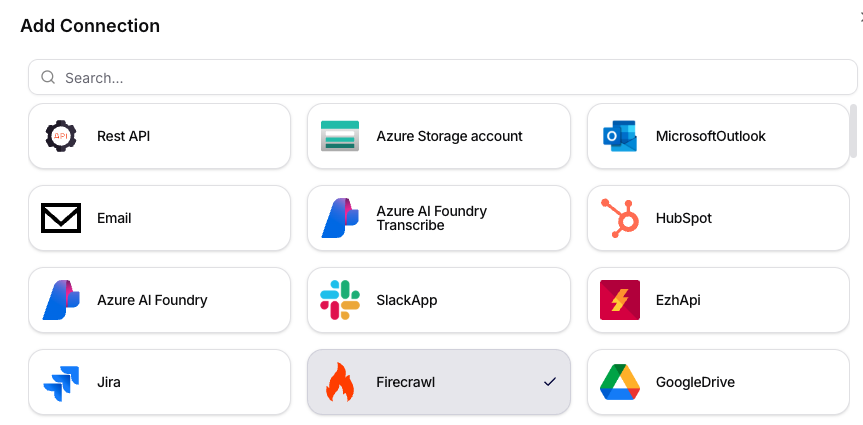Click the Slack logo icon

coord(340,300)
